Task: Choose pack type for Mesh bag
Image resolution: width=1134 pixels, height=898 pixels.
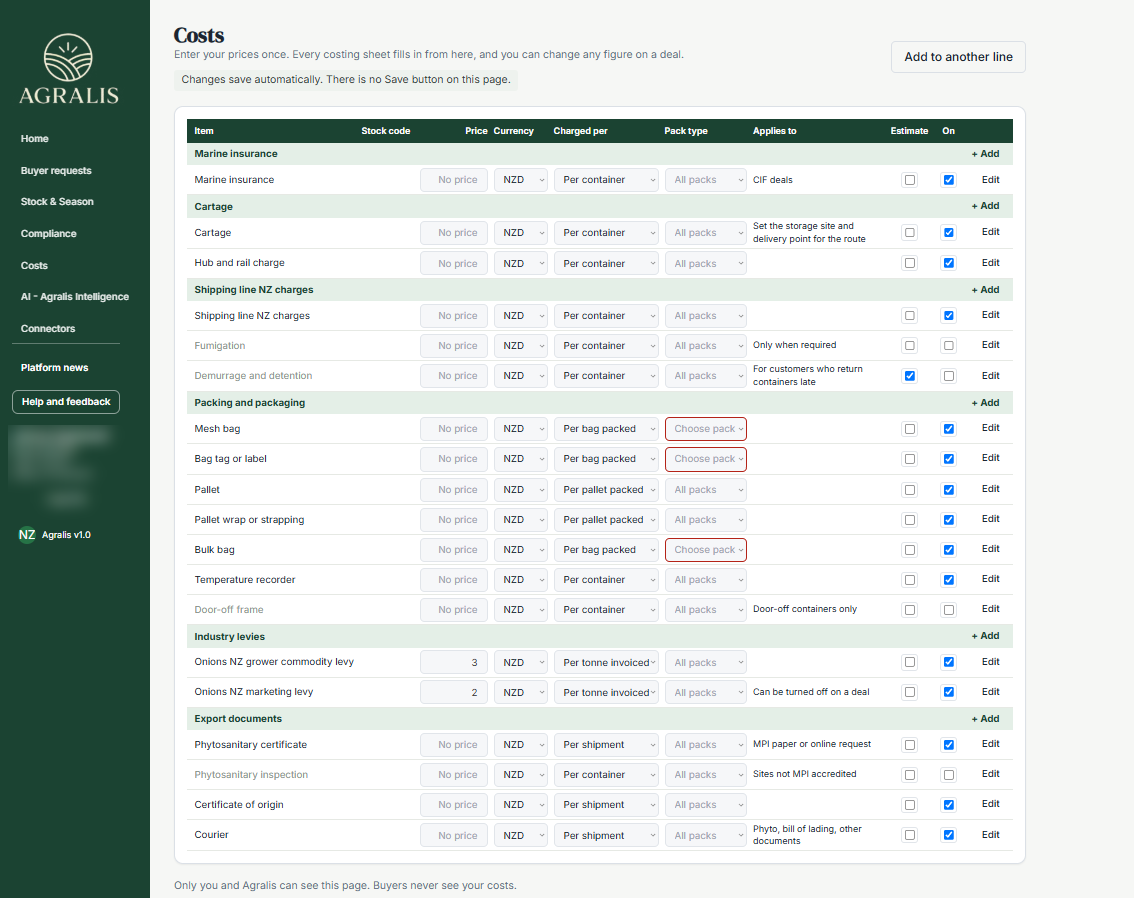Action: 706,429
